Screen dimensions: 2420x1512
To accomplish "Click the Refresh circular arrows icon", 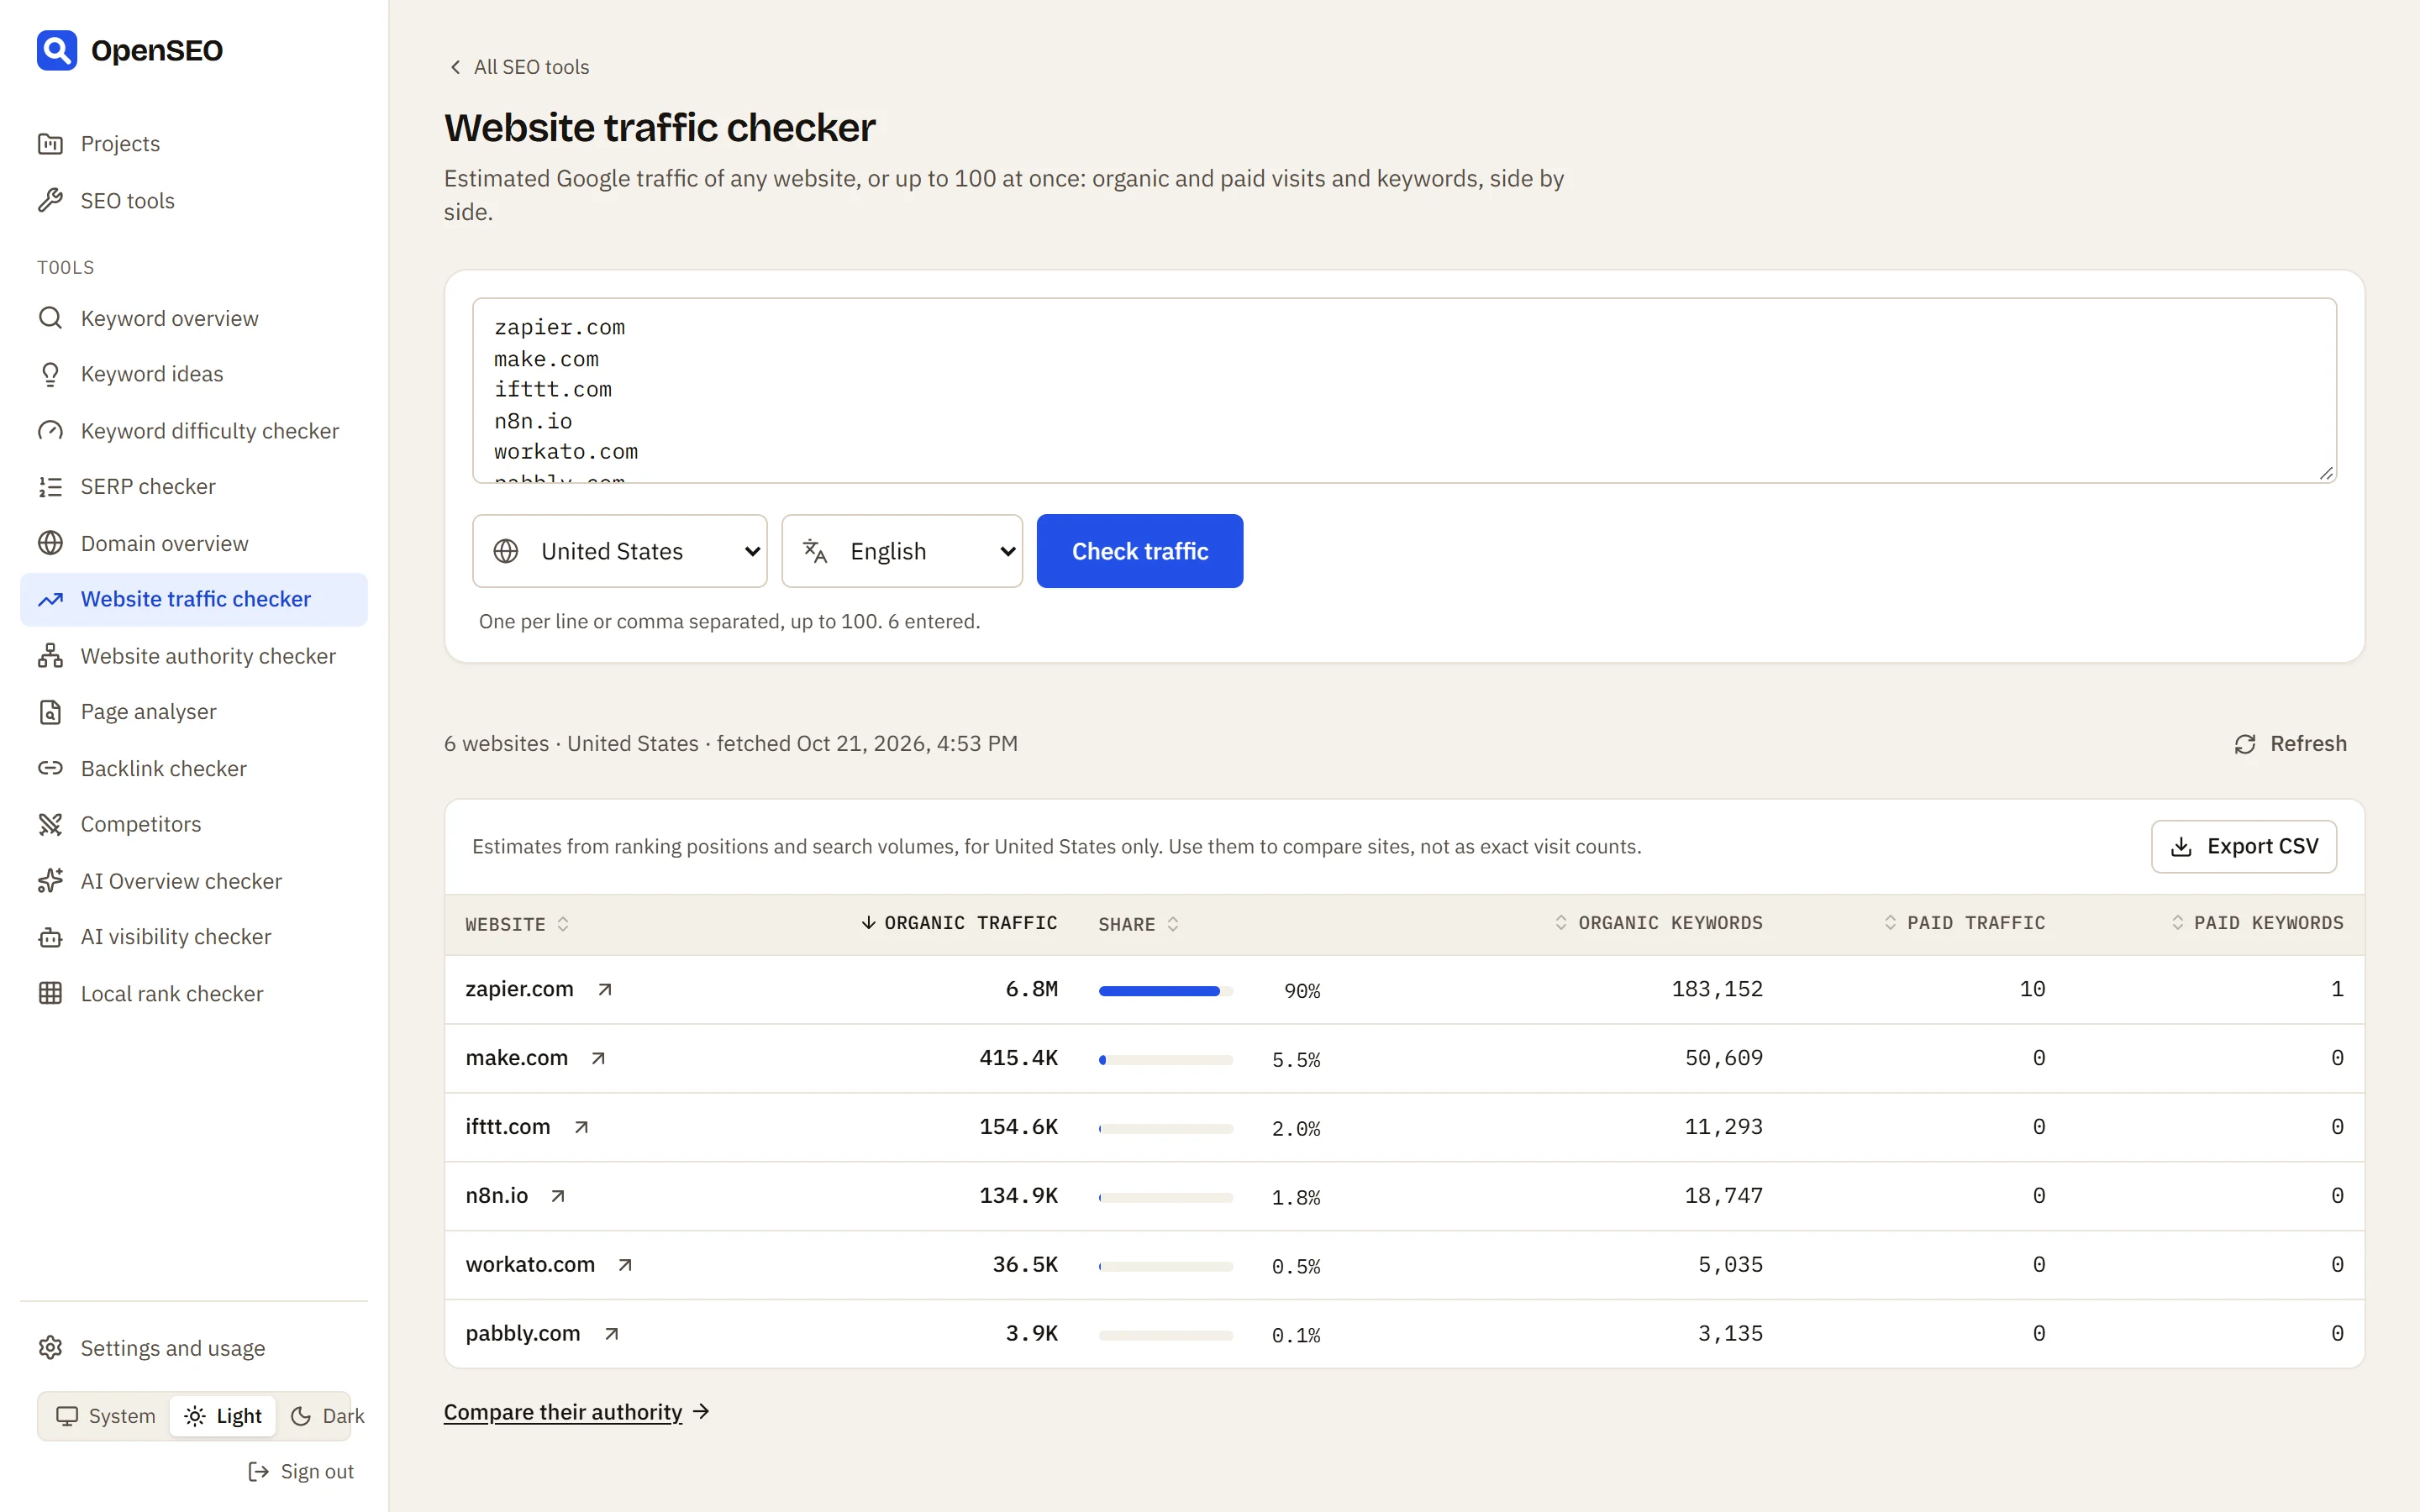I will (2245, 744).
